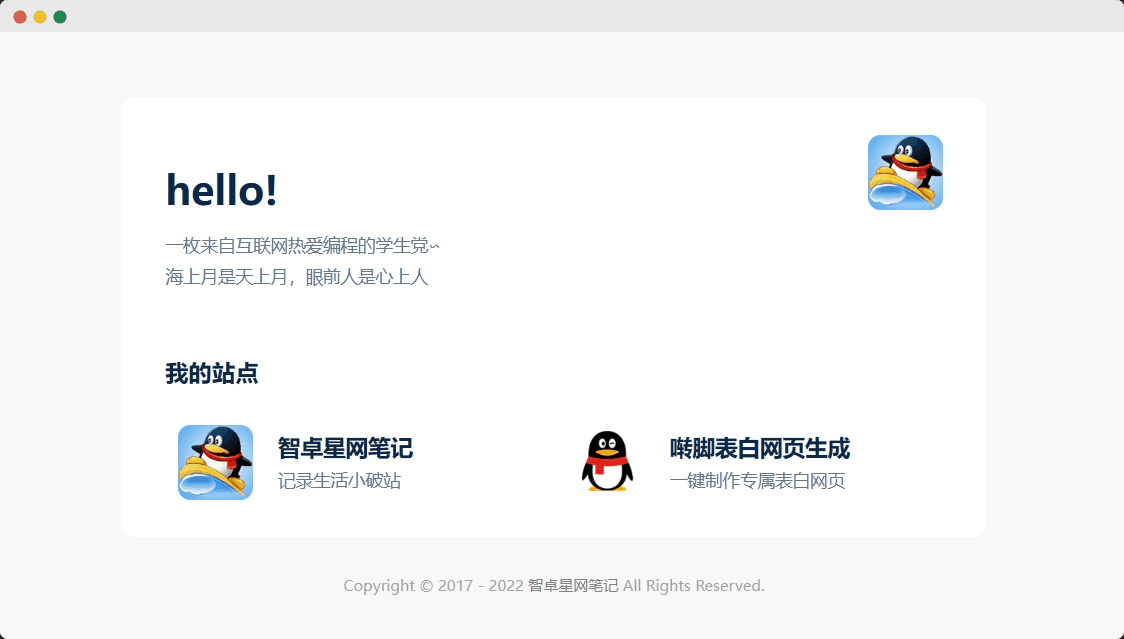Click the QQ penguin icon with red scarf

(607, 462)
